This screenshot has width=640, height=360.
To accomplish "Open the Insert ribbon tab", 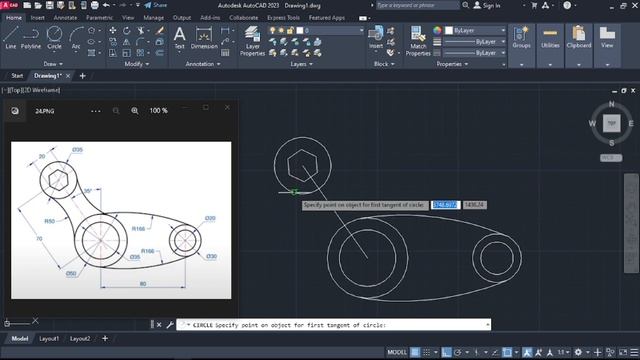I will click(x=38, y=18).
